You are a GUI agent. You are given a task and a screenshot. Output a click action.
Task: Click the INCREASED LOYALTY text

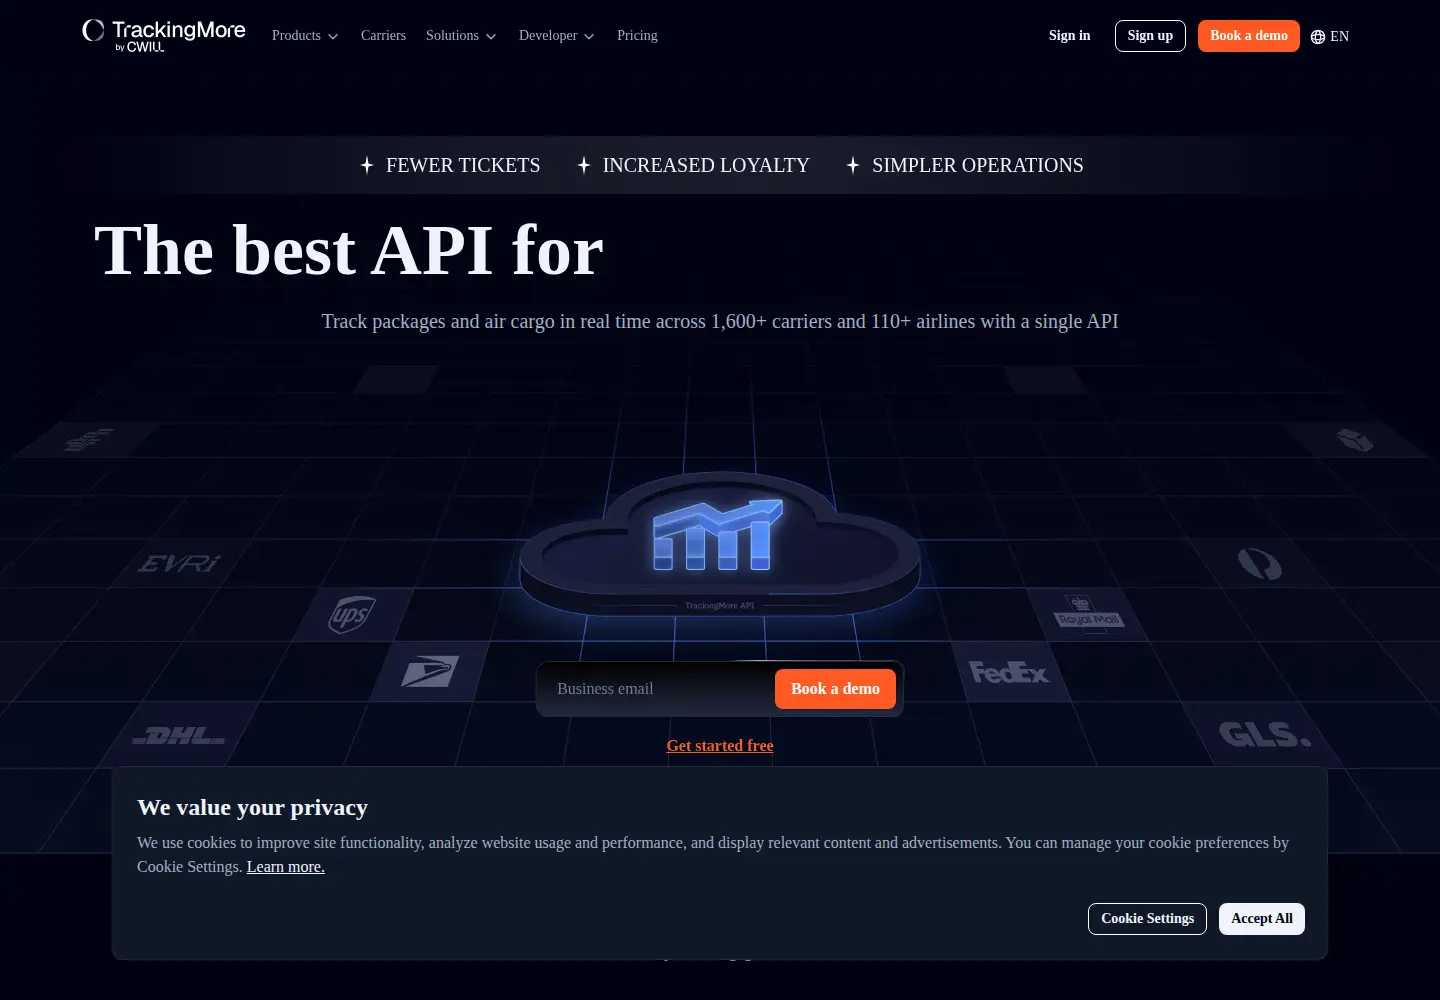[706, 165]
